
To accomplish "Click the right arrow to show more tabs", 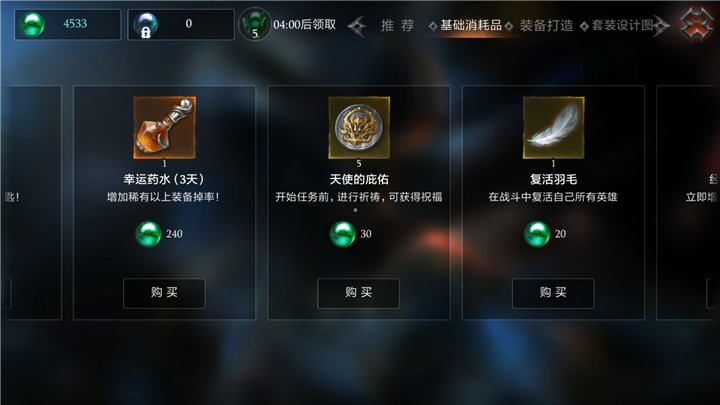I will coord(660,26).
